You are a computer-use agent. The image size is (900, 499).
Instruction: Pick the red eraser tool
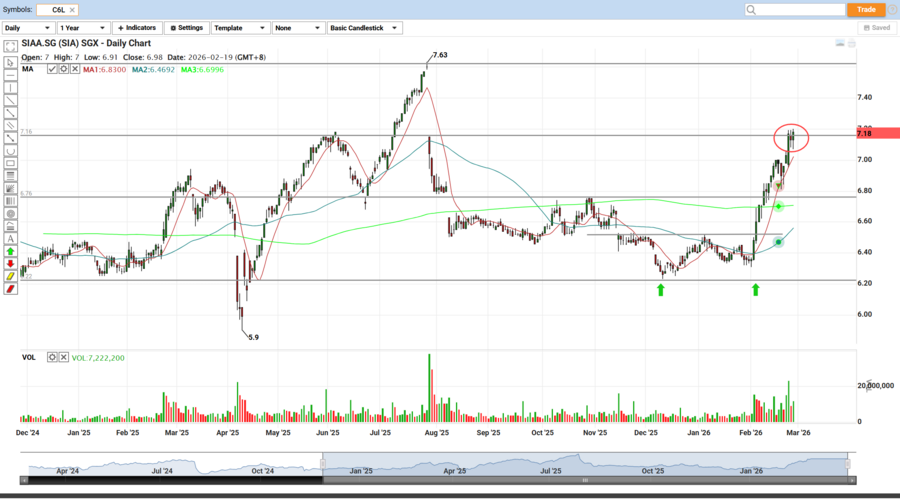pos(10,289)
